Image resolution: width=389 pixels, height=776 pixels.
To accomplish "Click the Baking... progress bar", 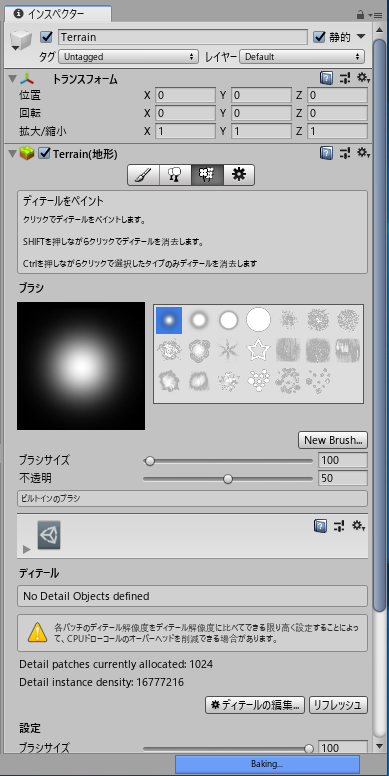I will 267,764.
